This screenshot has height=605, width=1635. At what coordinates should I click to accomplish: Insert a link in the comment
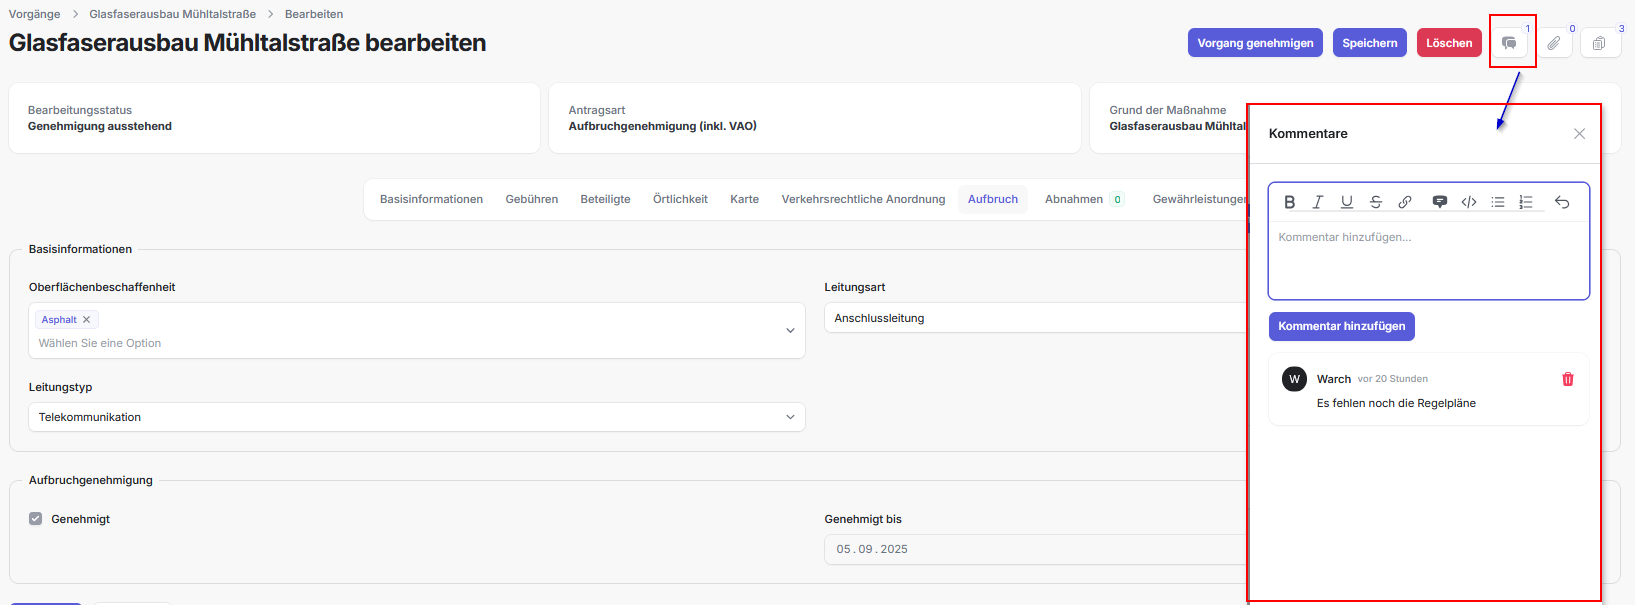click(x=1405, y=202)
